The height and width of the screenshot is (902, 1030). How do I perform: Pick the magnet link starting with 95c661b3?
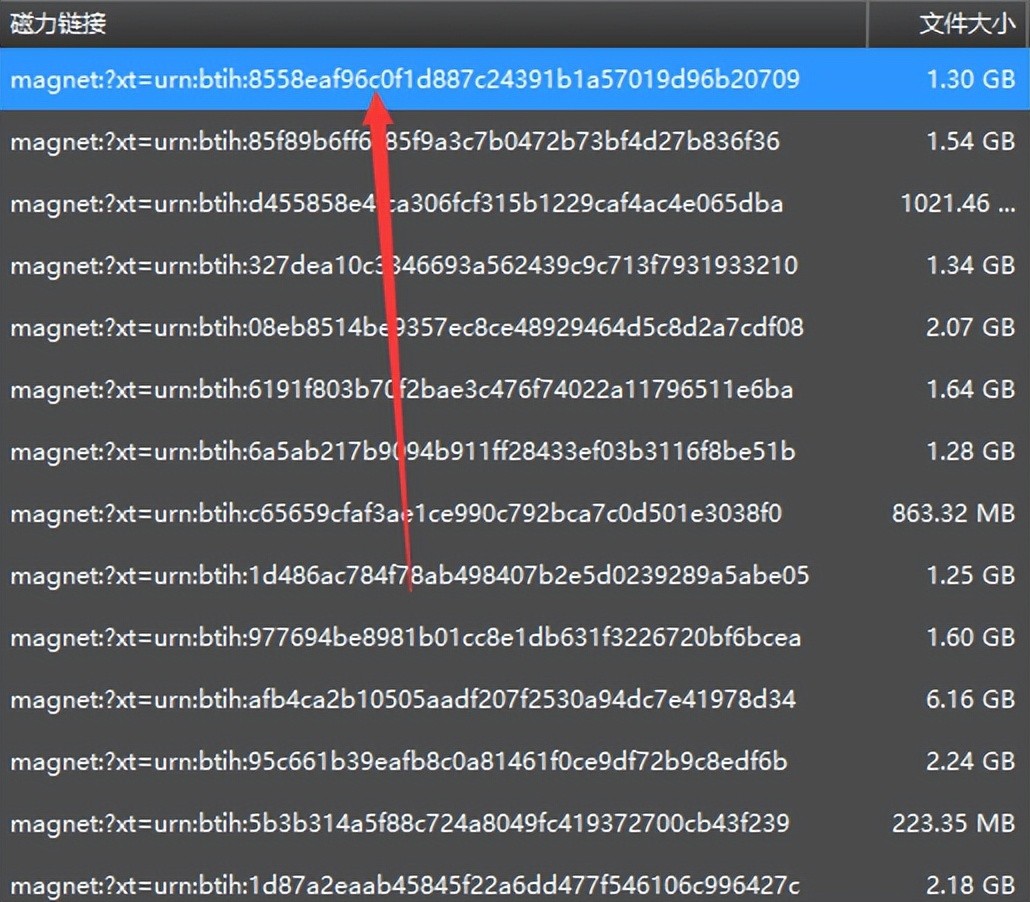(x=399, y=762)
